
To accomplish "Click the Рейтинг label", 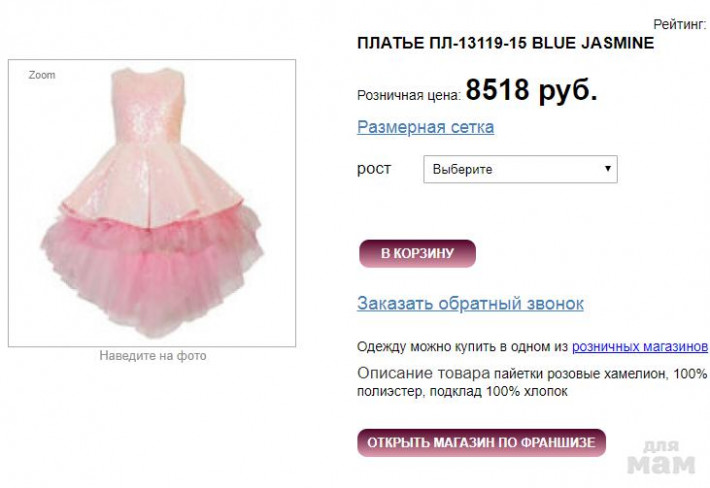I will [x=680, y=24].
